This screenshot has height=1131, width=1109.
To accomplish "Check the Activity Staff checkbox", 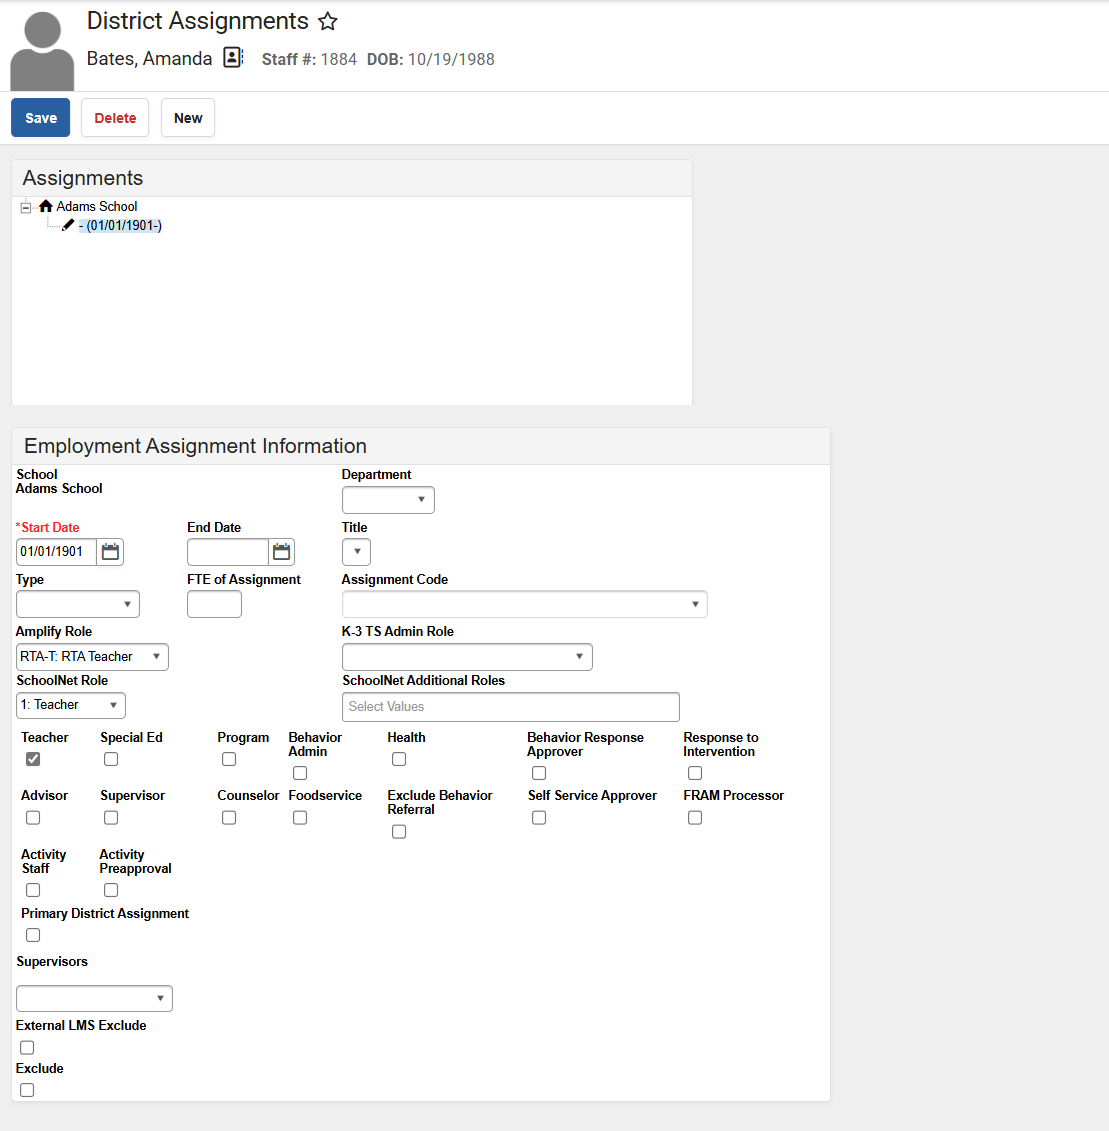I will pos(33,891).
